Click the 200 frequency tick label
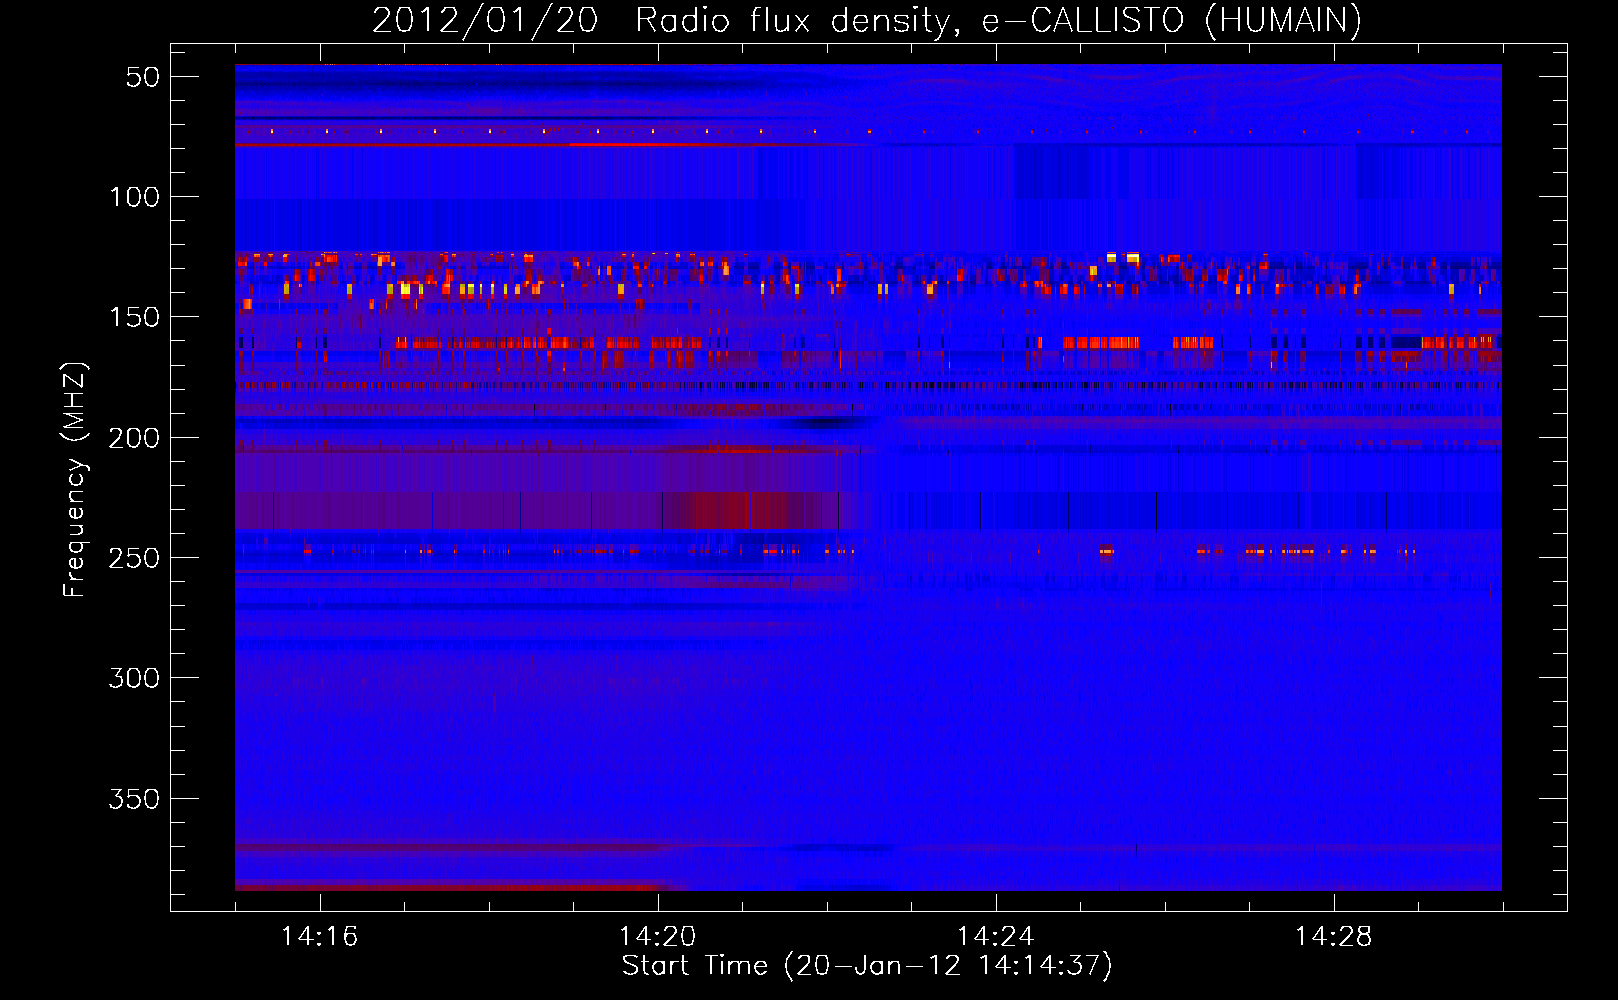 pyautogui.click(x=134, y=438)
